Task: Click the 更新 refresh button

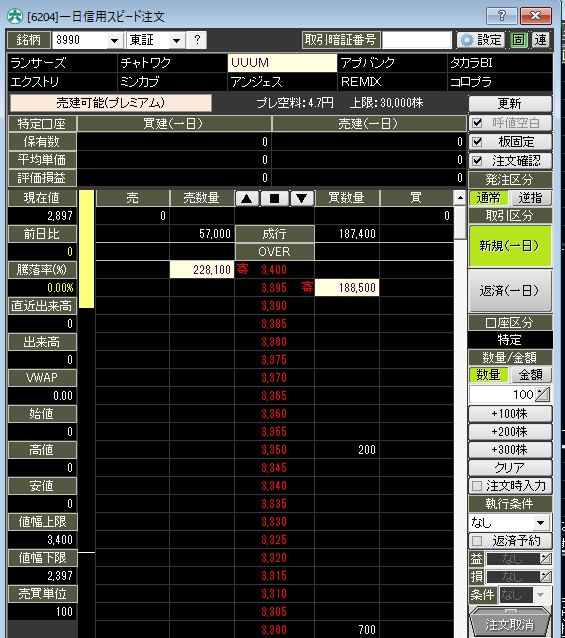Action: pyautogui.click(x=510, y=103)
